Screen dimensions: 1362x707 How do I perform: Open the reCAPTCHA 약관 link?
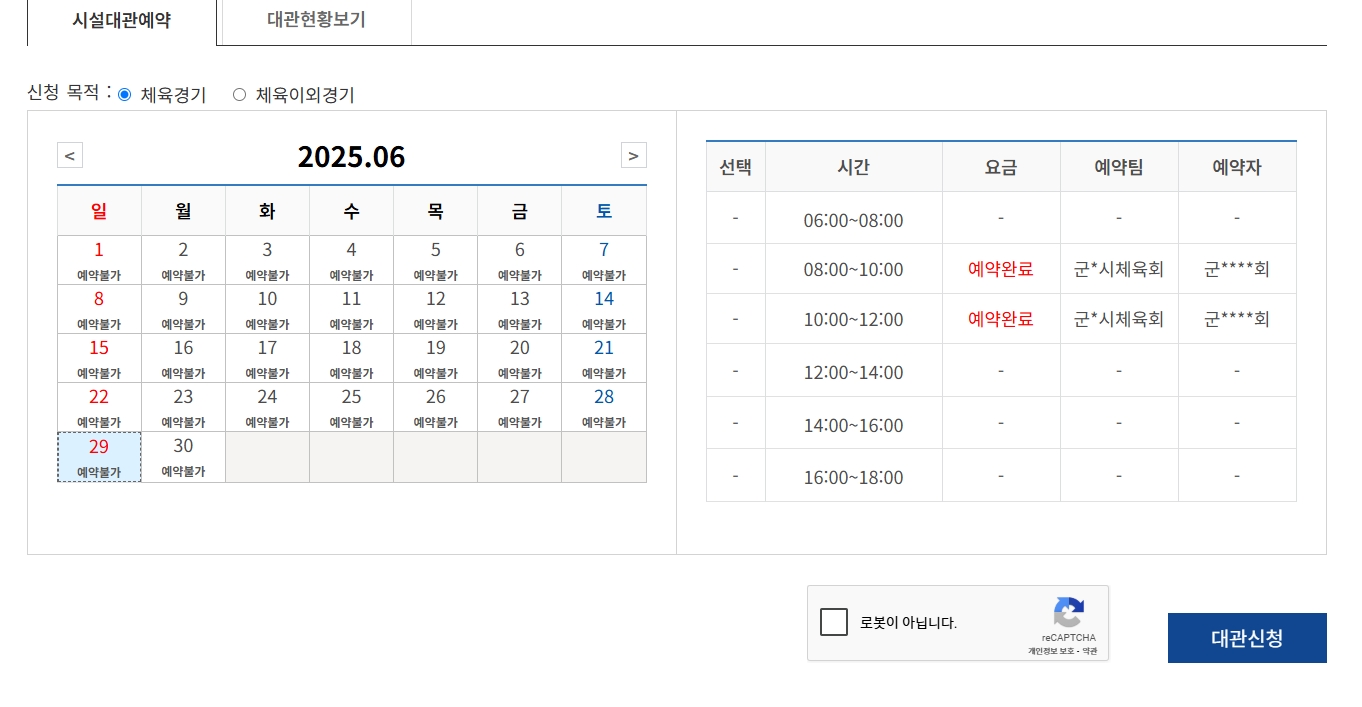pyautogui.click(x=1089, y=651)
